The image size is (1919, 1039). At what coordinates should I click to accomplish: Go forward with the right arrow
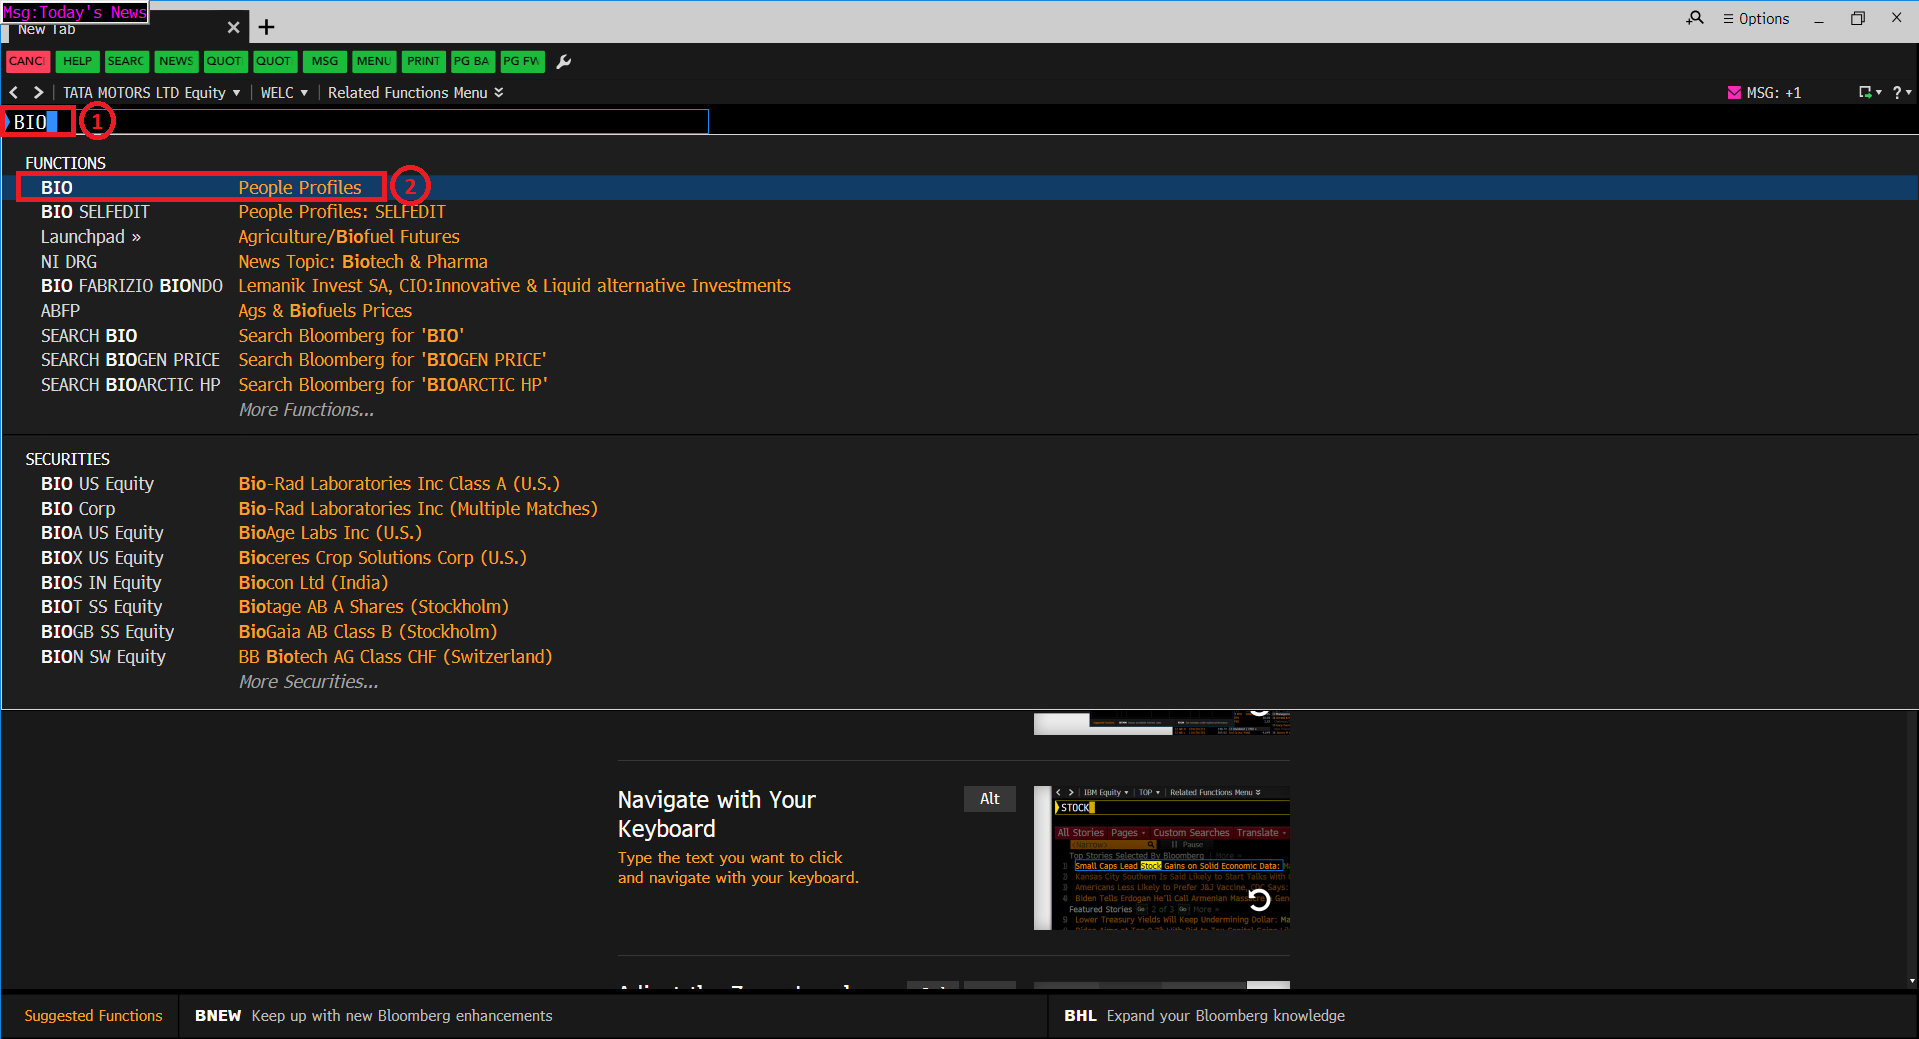click(x=38, y=92)
